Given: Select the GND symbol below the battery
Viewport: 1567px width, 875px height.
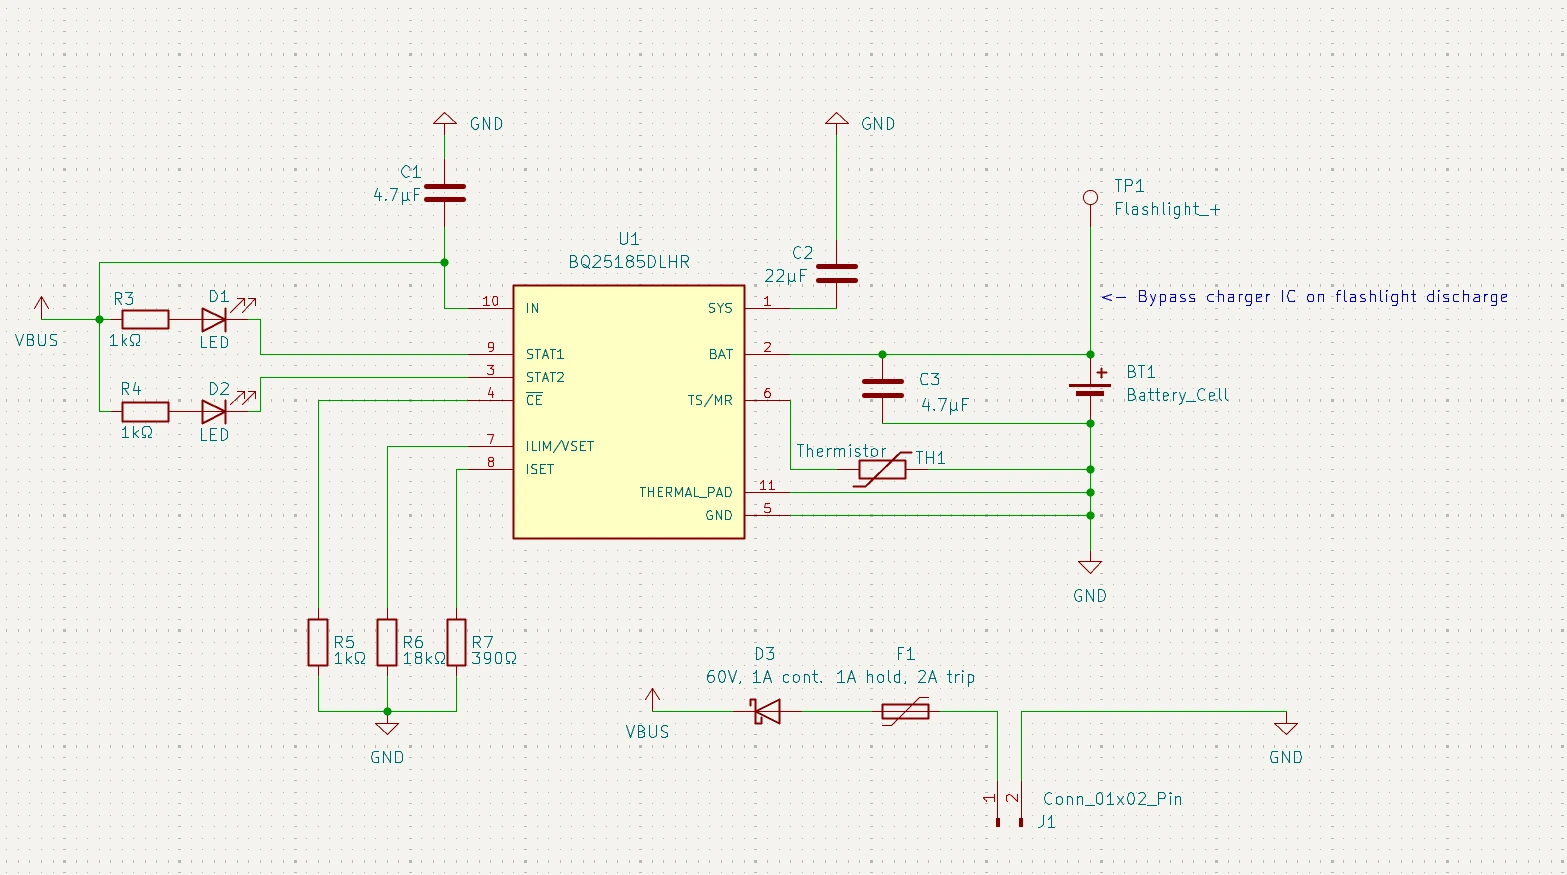Looking at the screenshot, I should click(x=1090, y=568).
